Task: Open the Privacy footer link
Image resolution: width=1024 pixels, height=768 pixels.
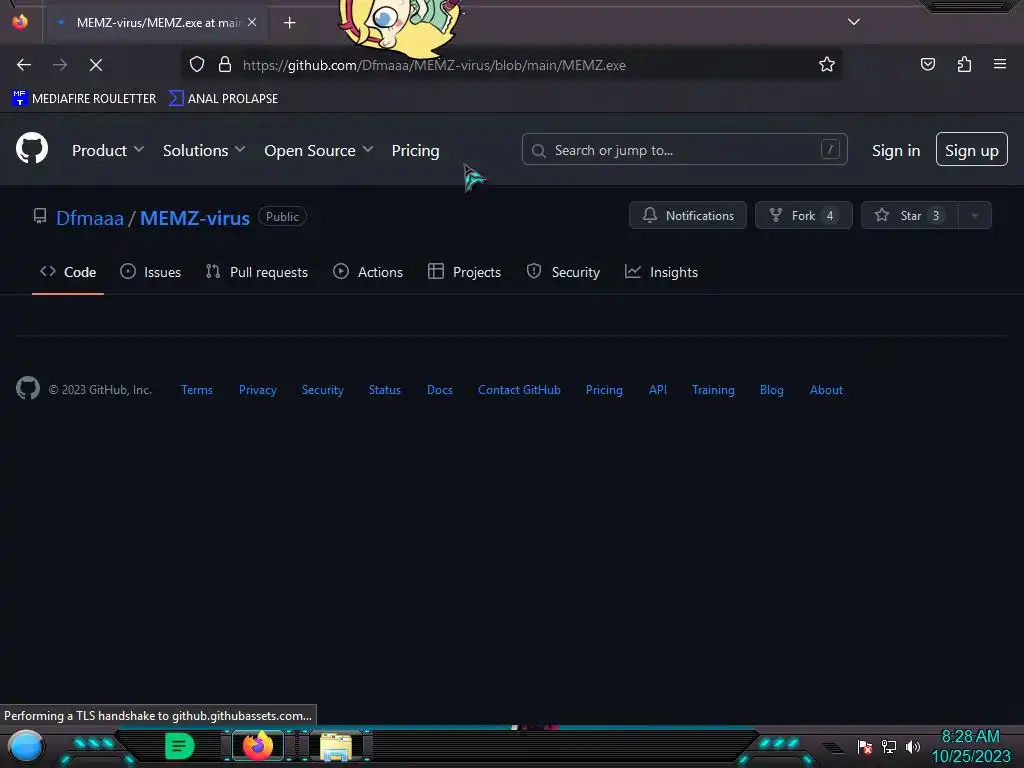Action: [258, 390]
